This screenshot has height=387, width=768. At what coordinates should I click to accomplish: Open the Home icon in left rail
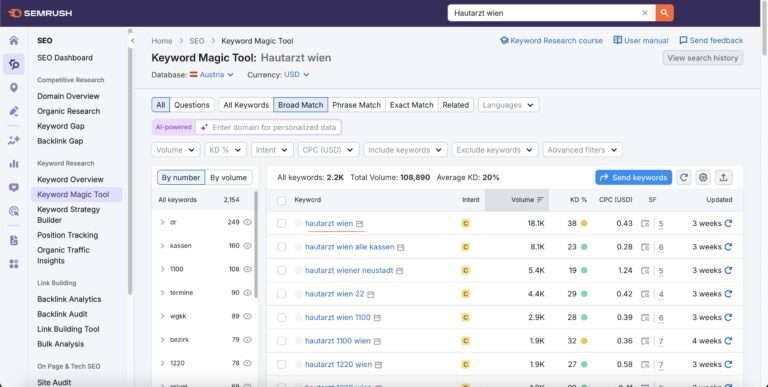pyautogui.click(x=14, y=40)
